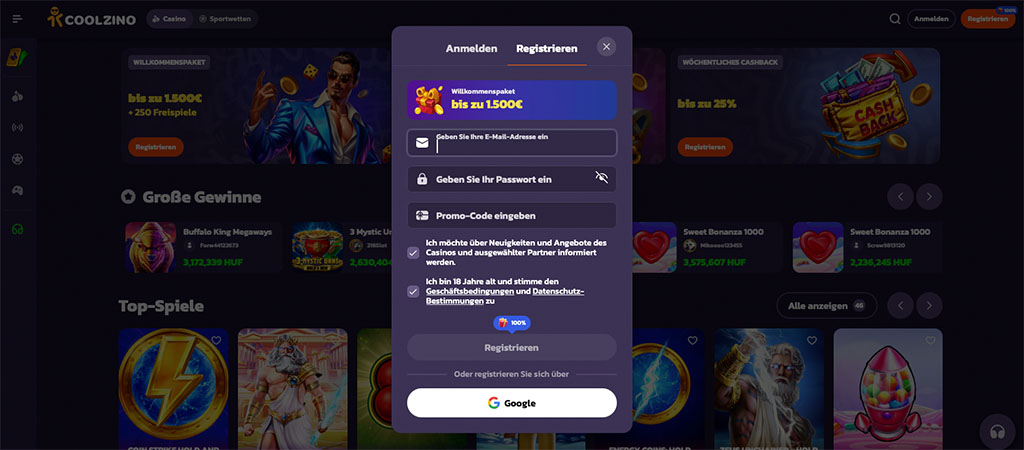Go to next Große Gewinne slide
This screenshot has width=1024, height=450.
929,197
